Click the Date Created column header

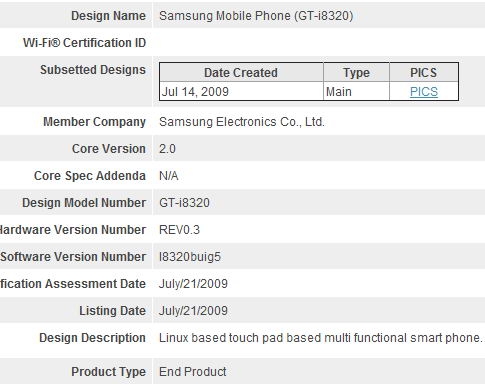coord(241,73)
